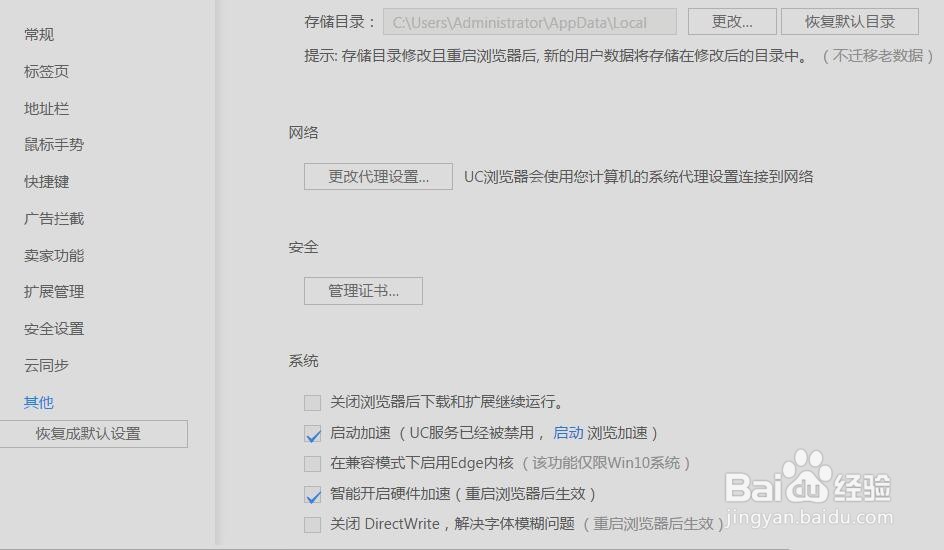Screen dimensions: 944x550
Task: Click the hint text 不迁移老数据
Action: coord(877,56)
